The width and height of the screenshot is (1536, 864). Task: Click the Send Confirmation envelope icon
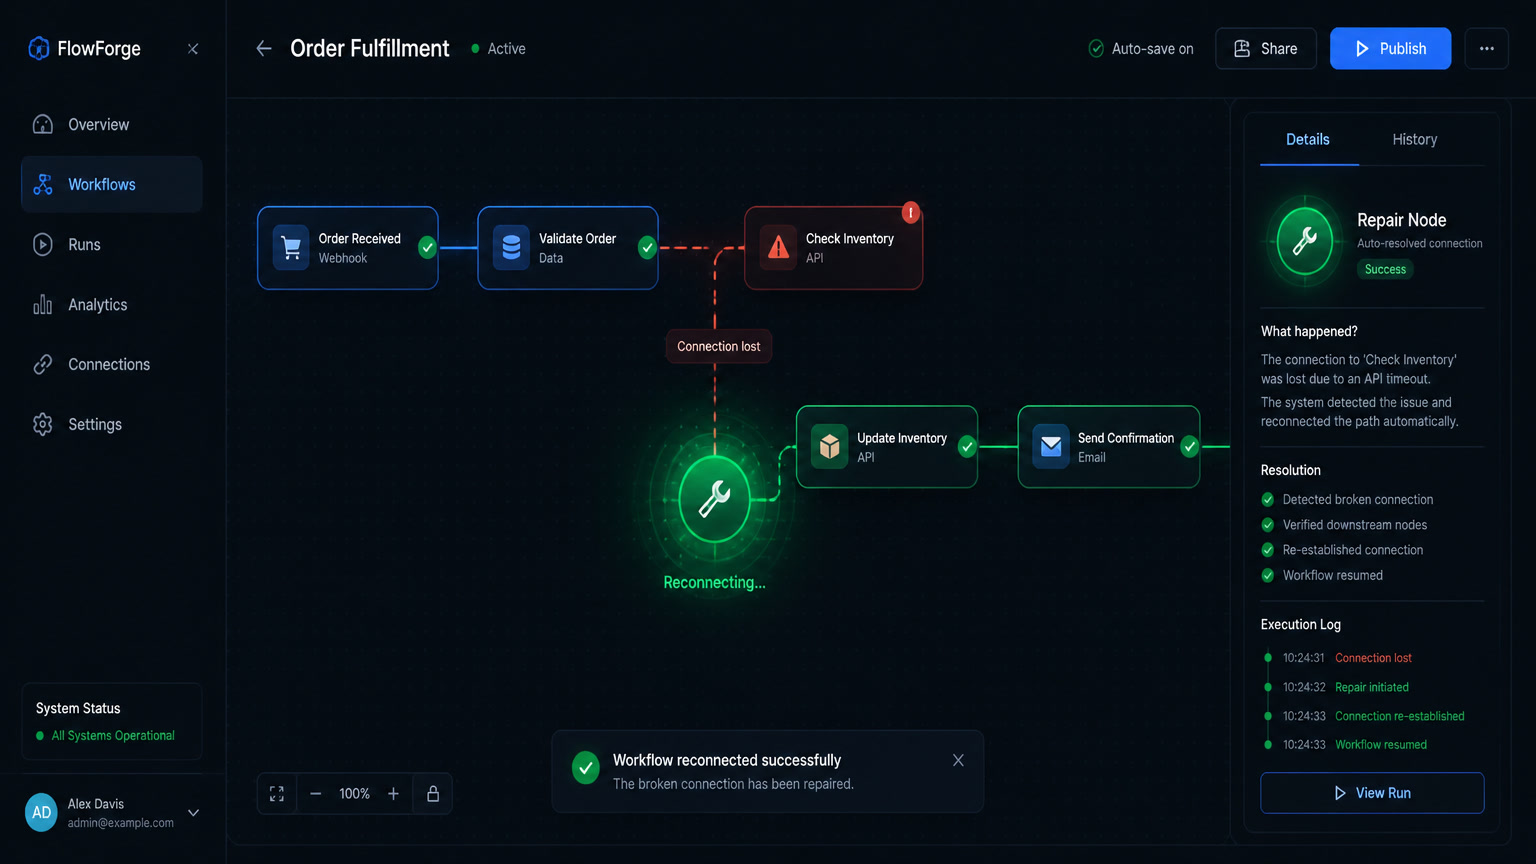[1051, 446]
